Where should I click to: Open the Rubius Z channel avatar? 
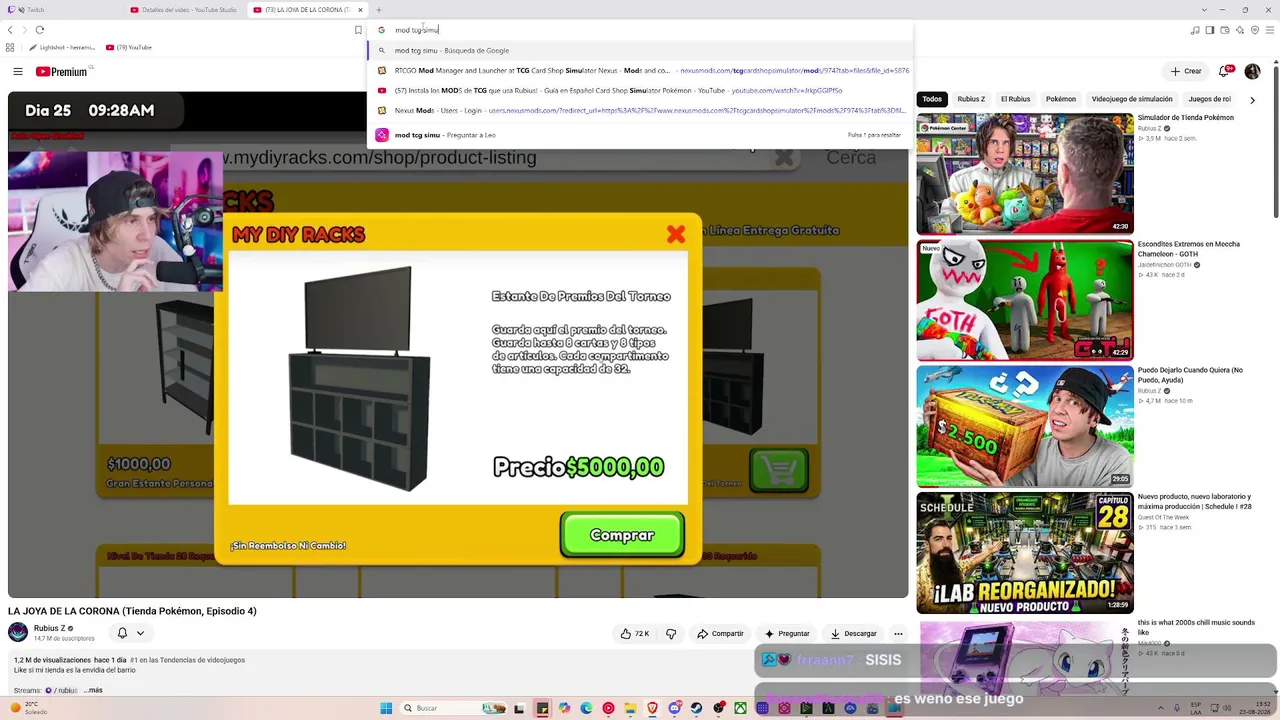[18, 632]
